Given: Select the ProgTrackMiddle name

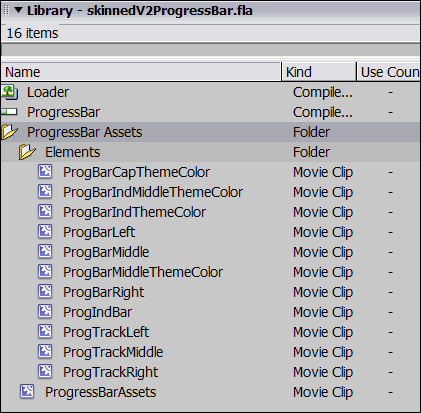Looking at the screenshot, I should pos(113,352).
